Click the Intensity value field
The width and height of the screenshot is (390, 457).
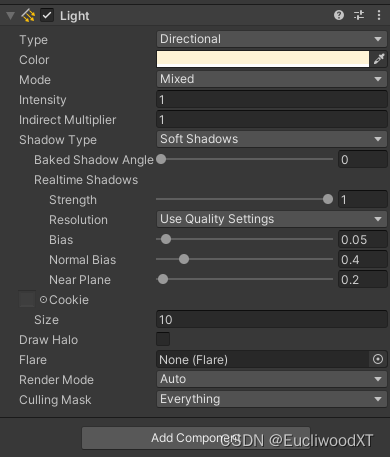coord(272,99)
